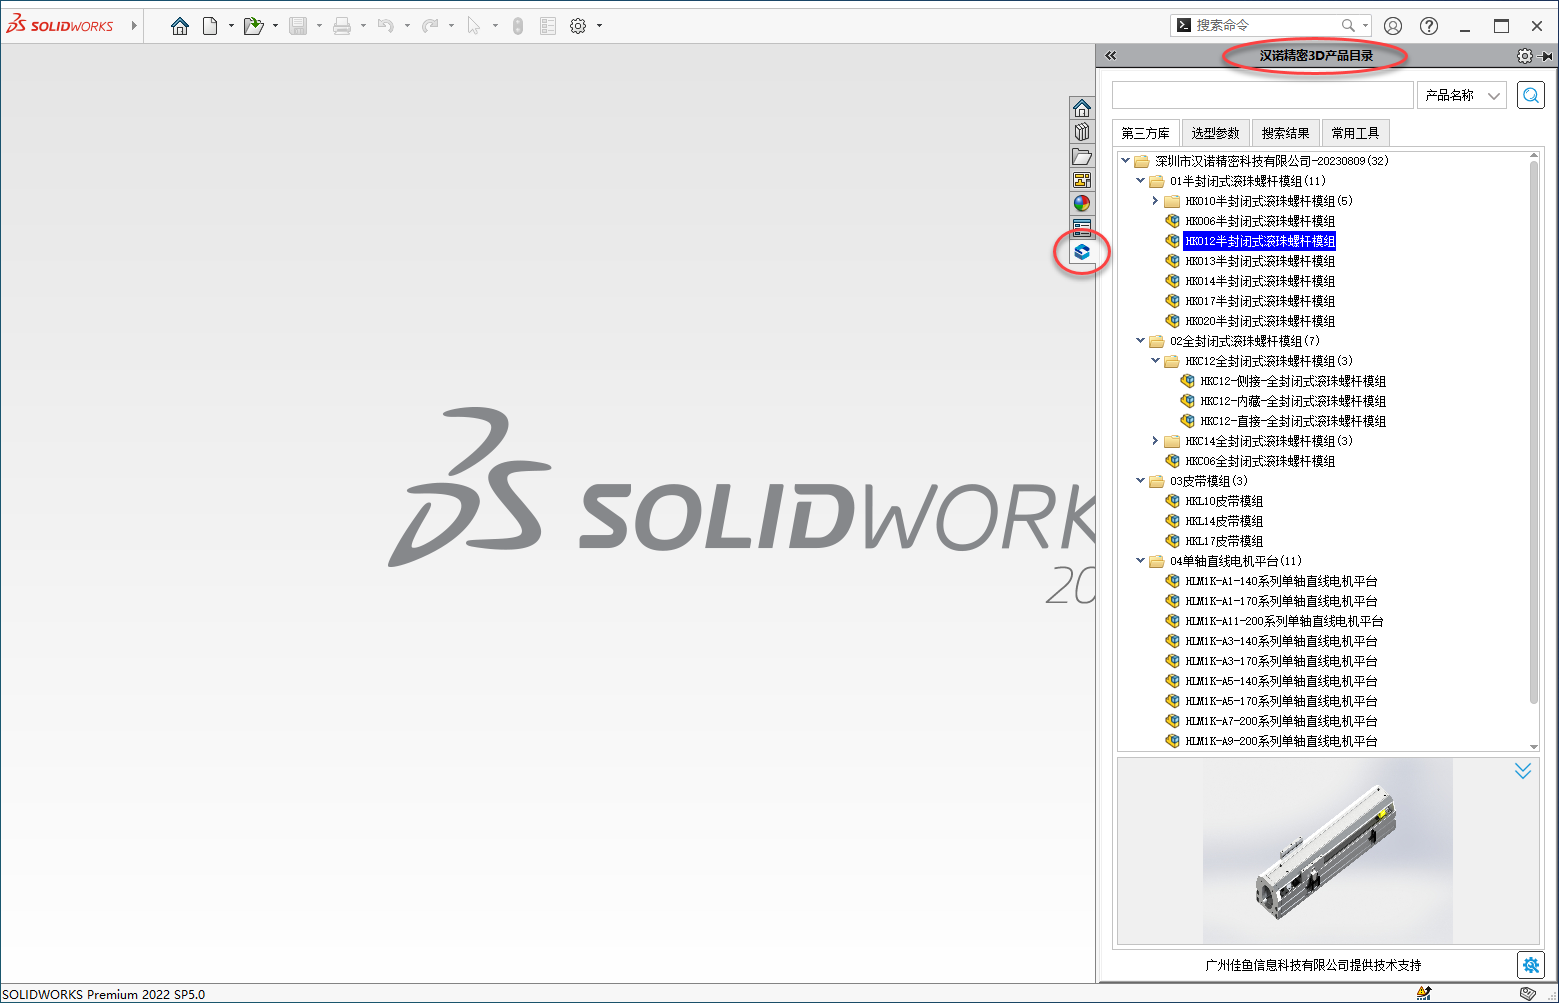Open the File Explorer task pane tab

click(x=1082, y=156)
